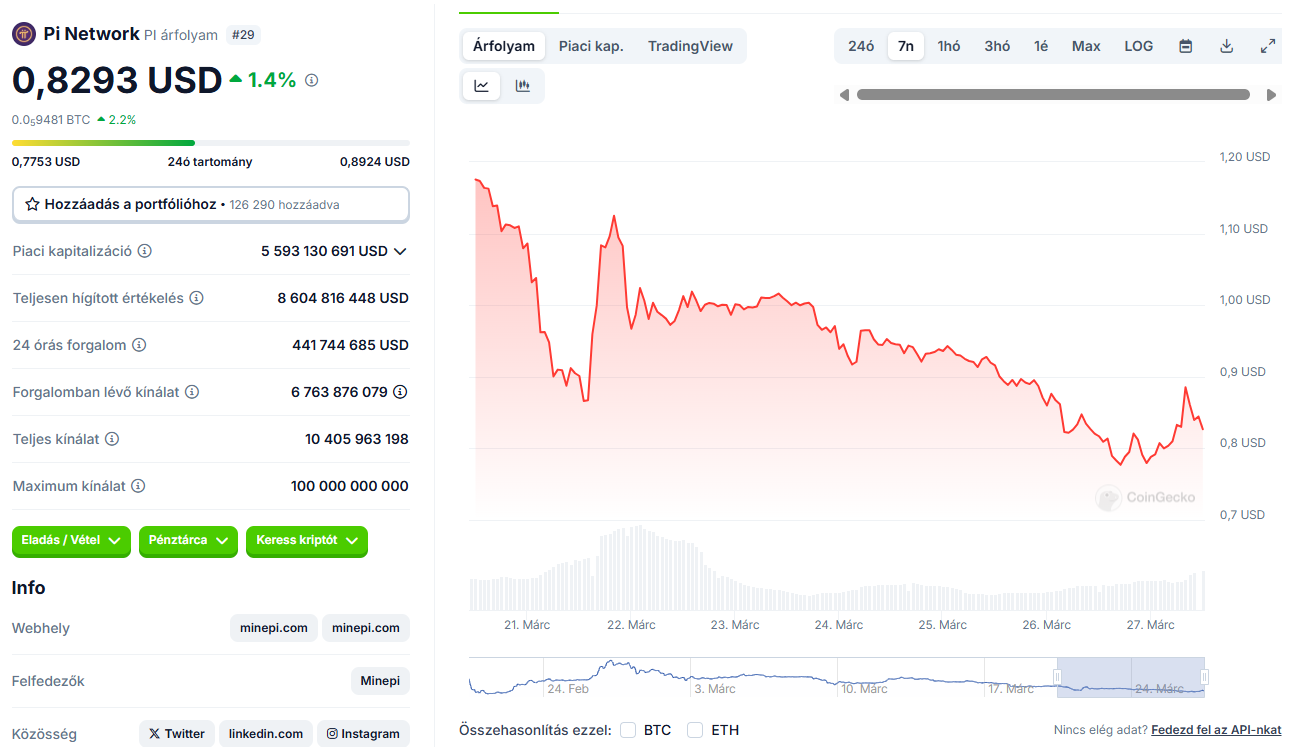Screen dimensions: 1299x751
Task: Enable ETH comparison checkbox
Action: tap(695, 730)
